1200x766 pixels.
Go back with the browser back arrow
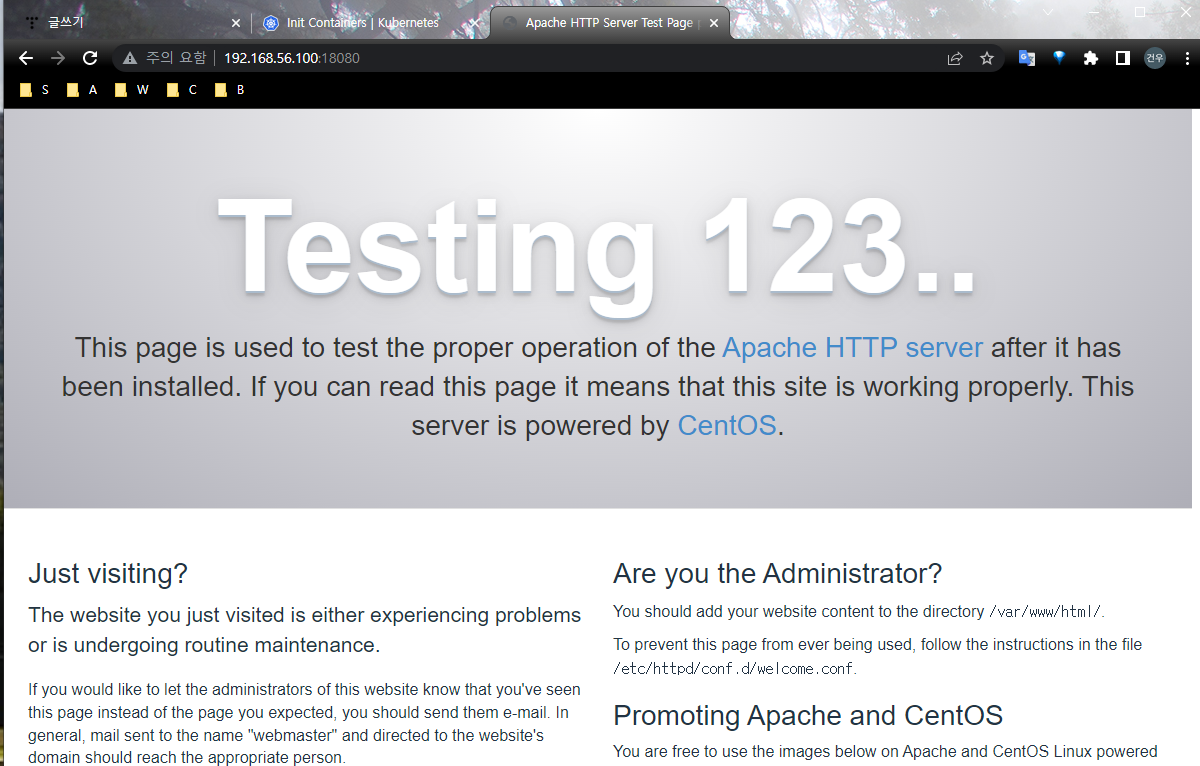tap(26, 58)
